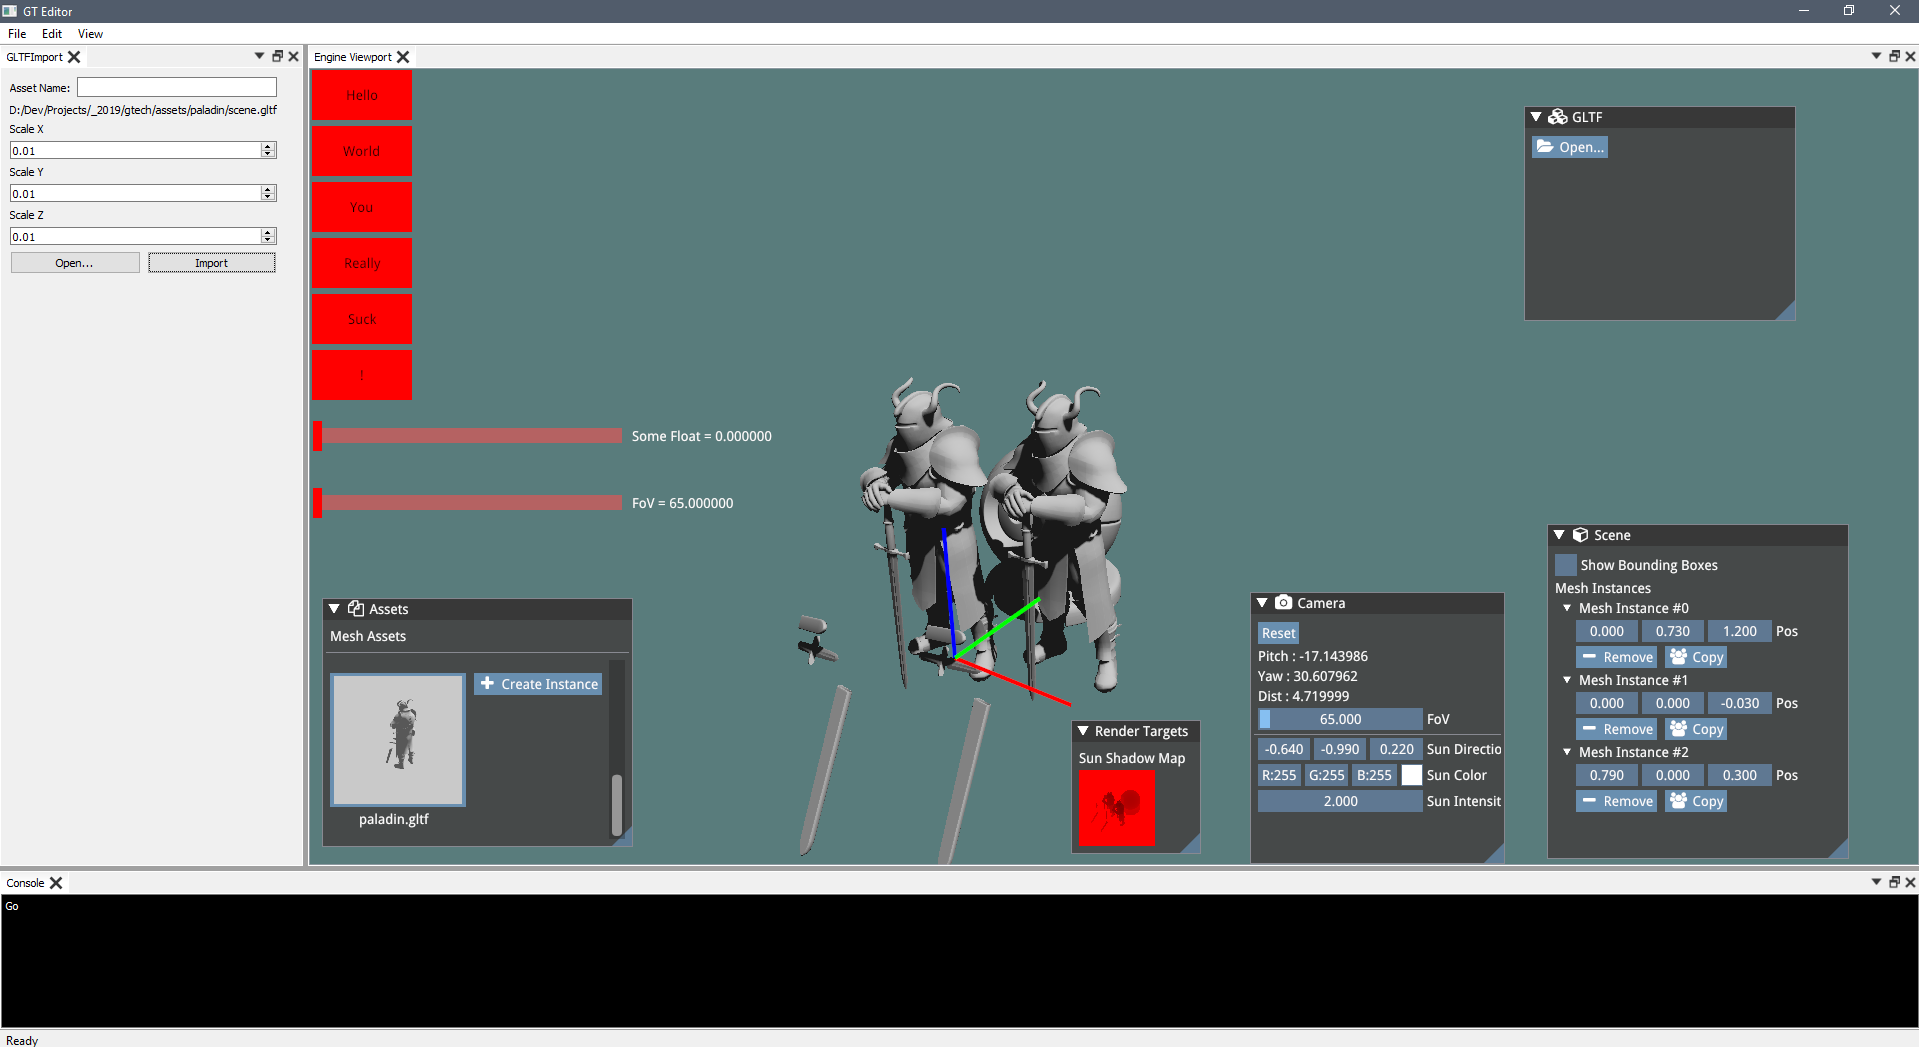Viewport: 1919px width, 1047px height.
Task: Click the red World button
Action: click(362, 151)
